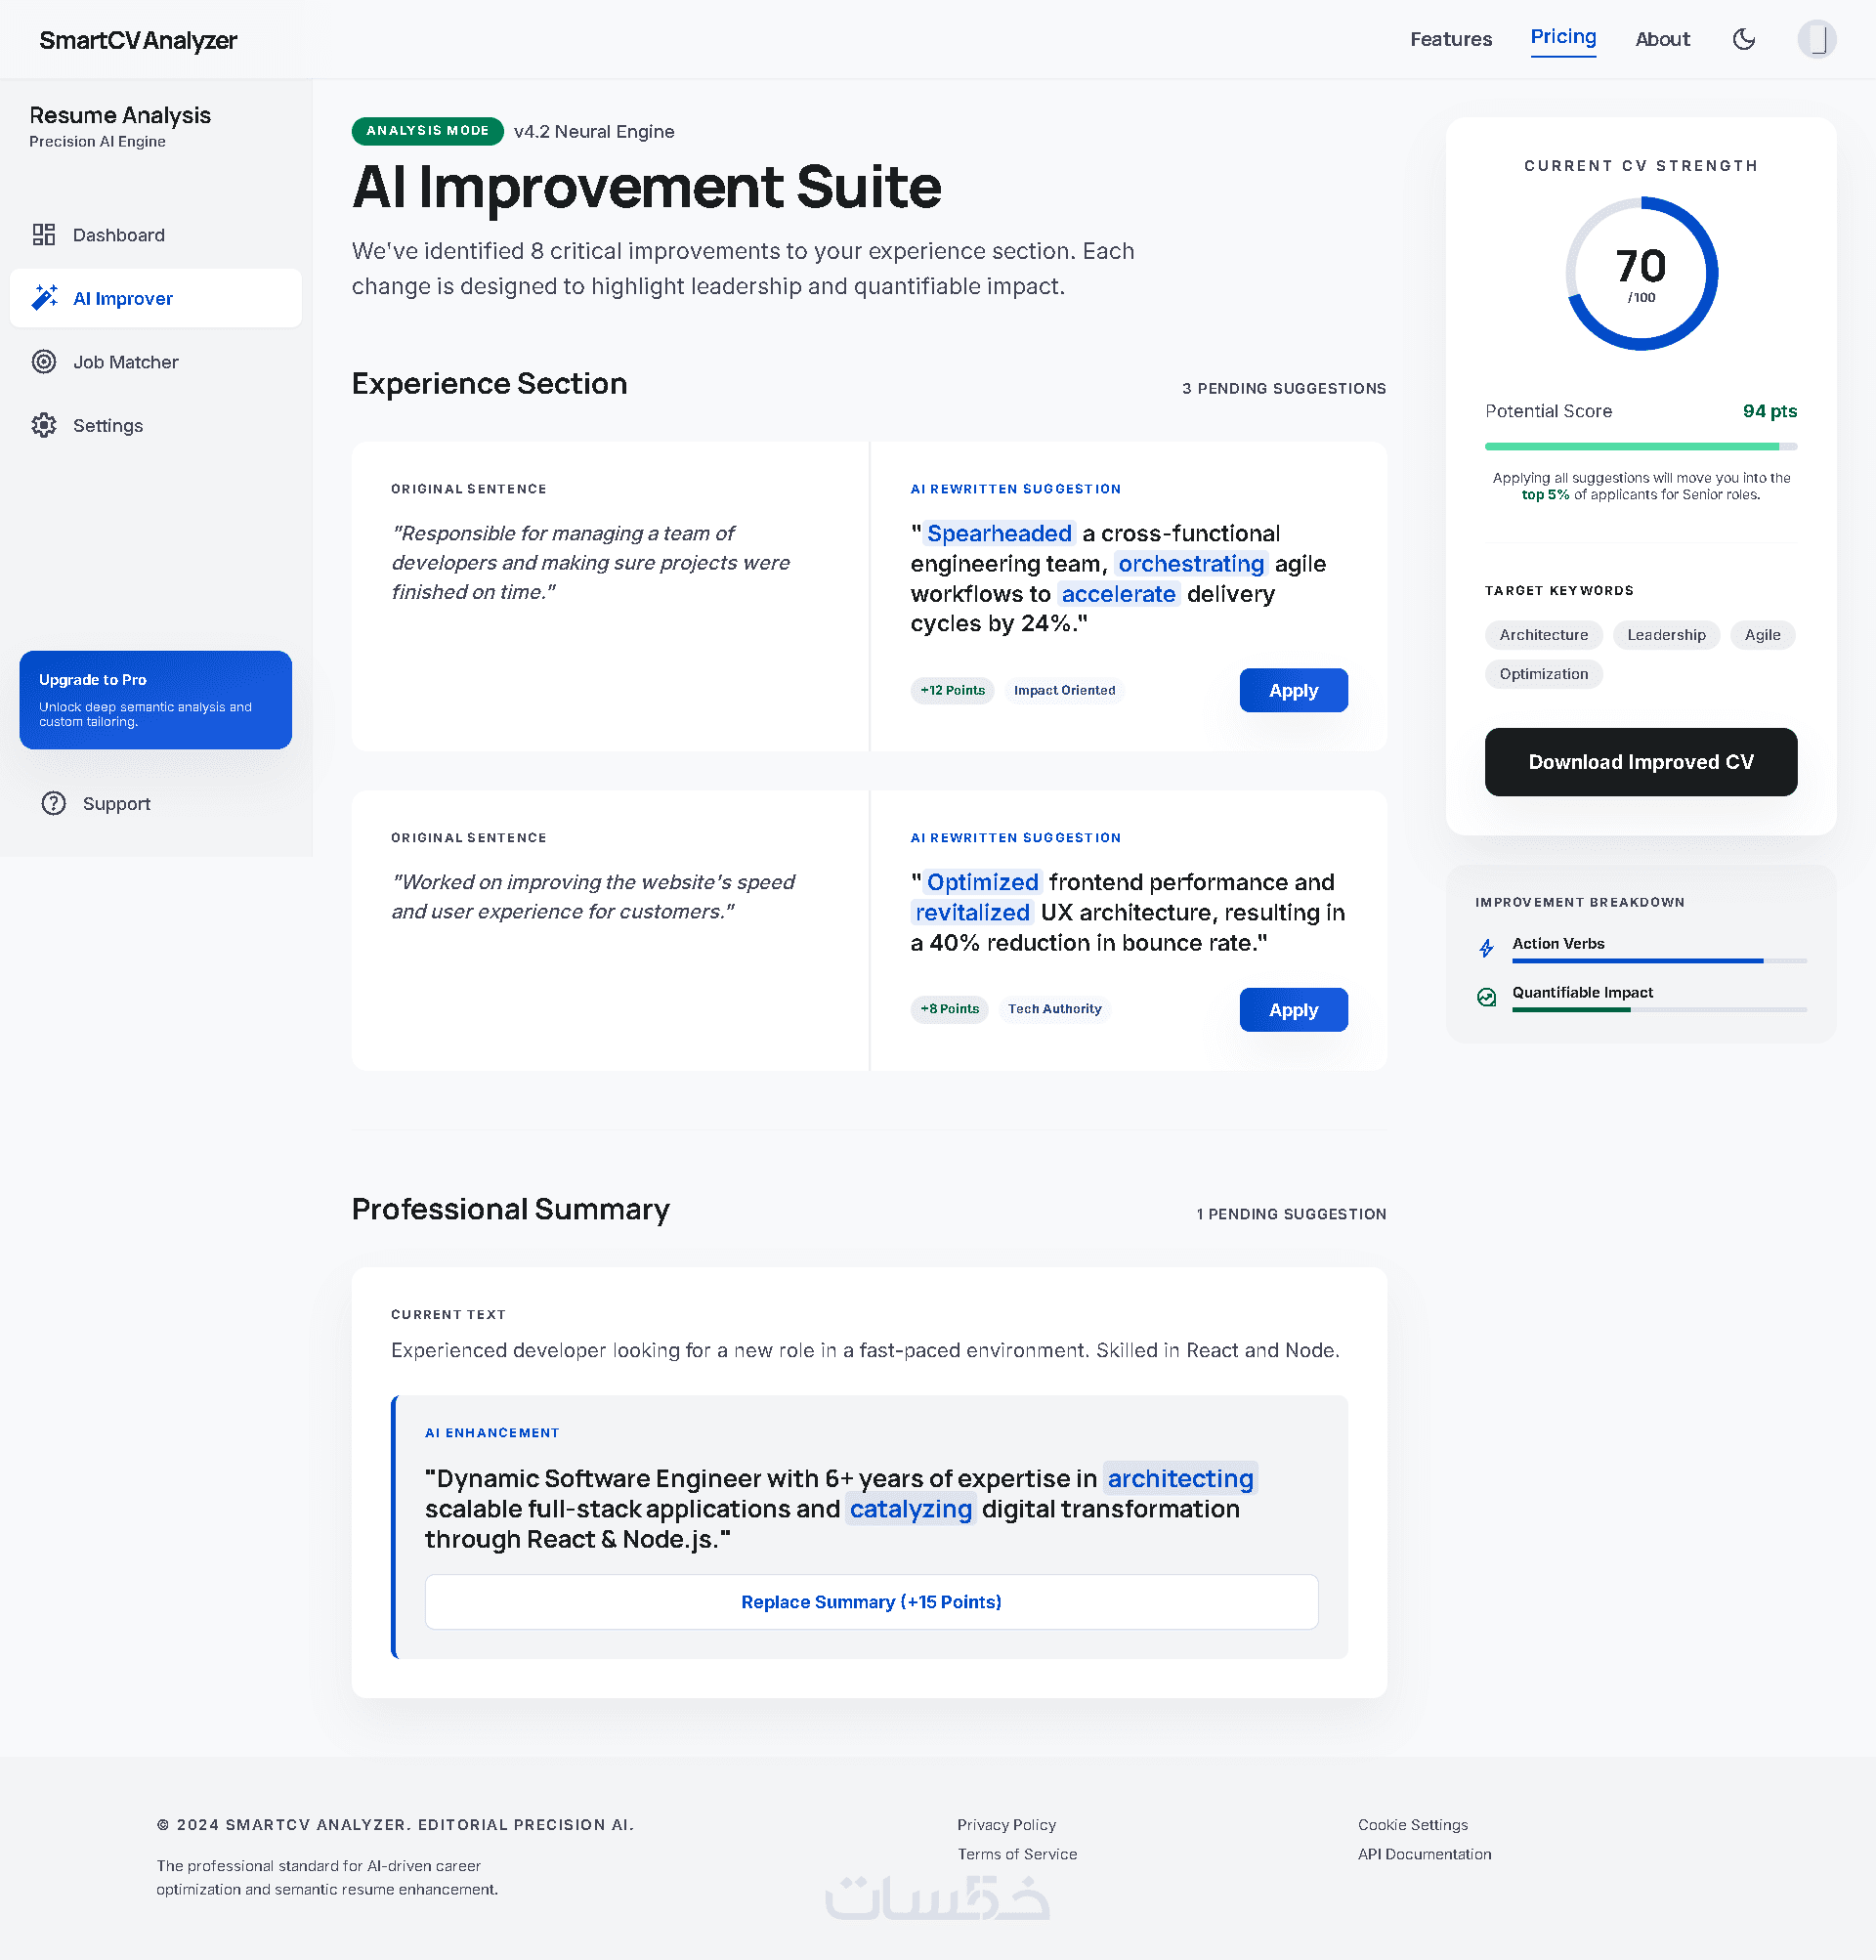This screenshot has width=1876, height=1960.
Task: Click the Action Verbs lightning icon
Action: point(1486,948)
